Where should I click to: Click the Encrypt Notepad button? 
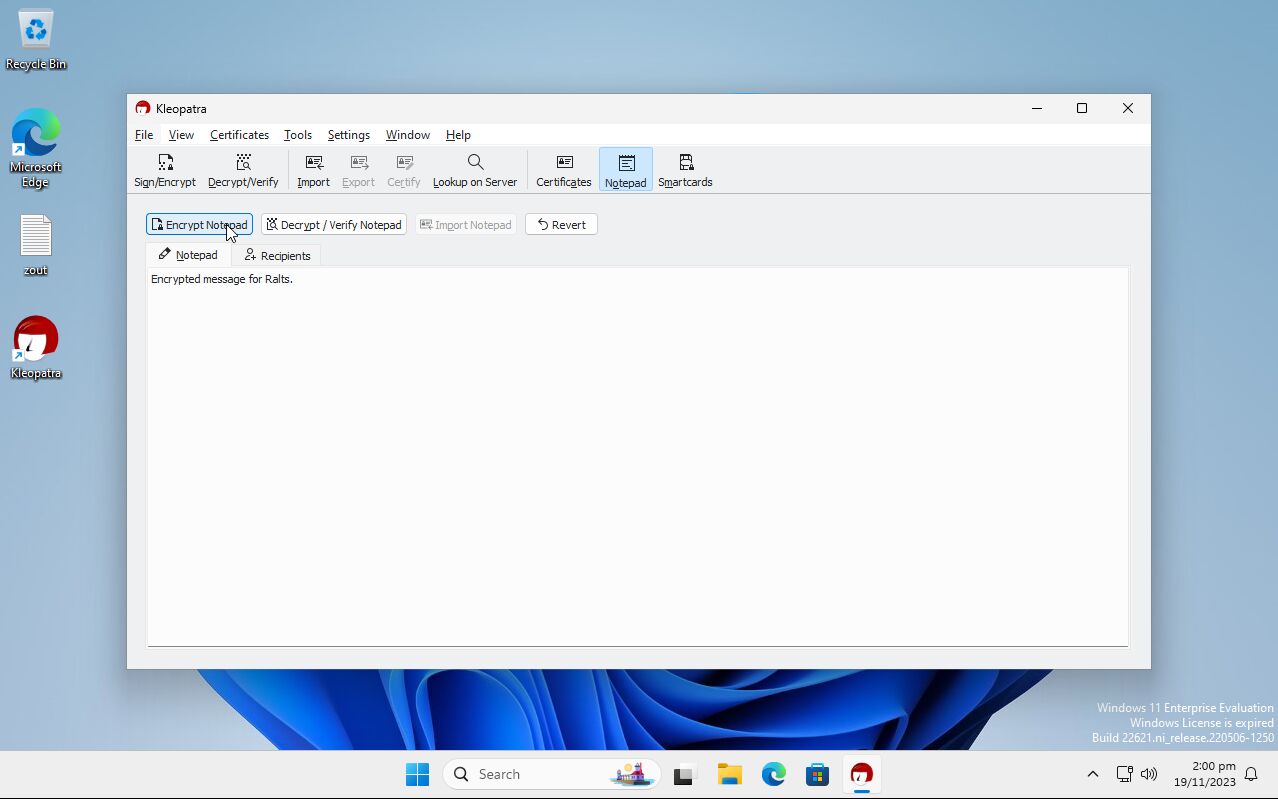199,224
